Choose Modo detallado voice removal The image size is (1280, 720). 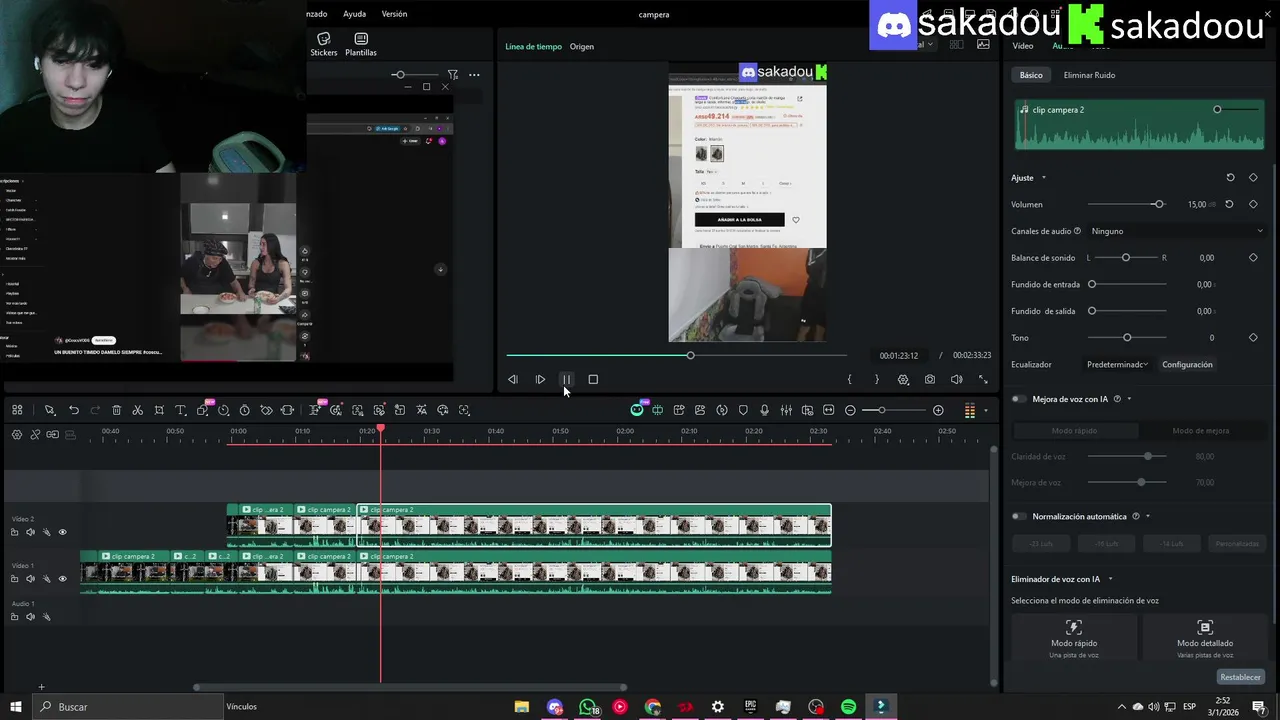tap(1205, 636)
